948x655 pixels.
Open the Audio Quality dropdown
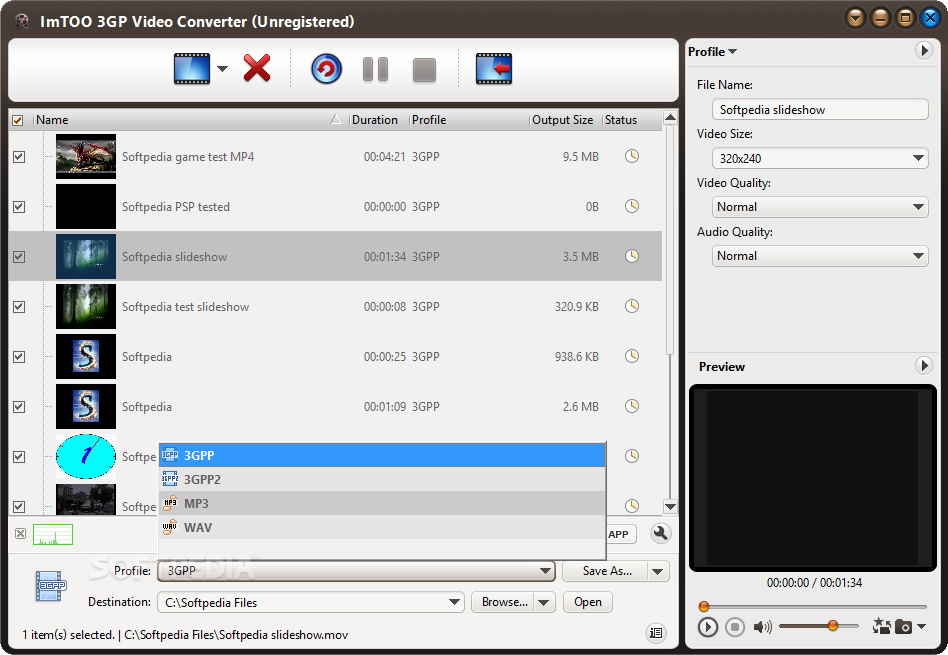pyautogui.click(x=820, y=256)
